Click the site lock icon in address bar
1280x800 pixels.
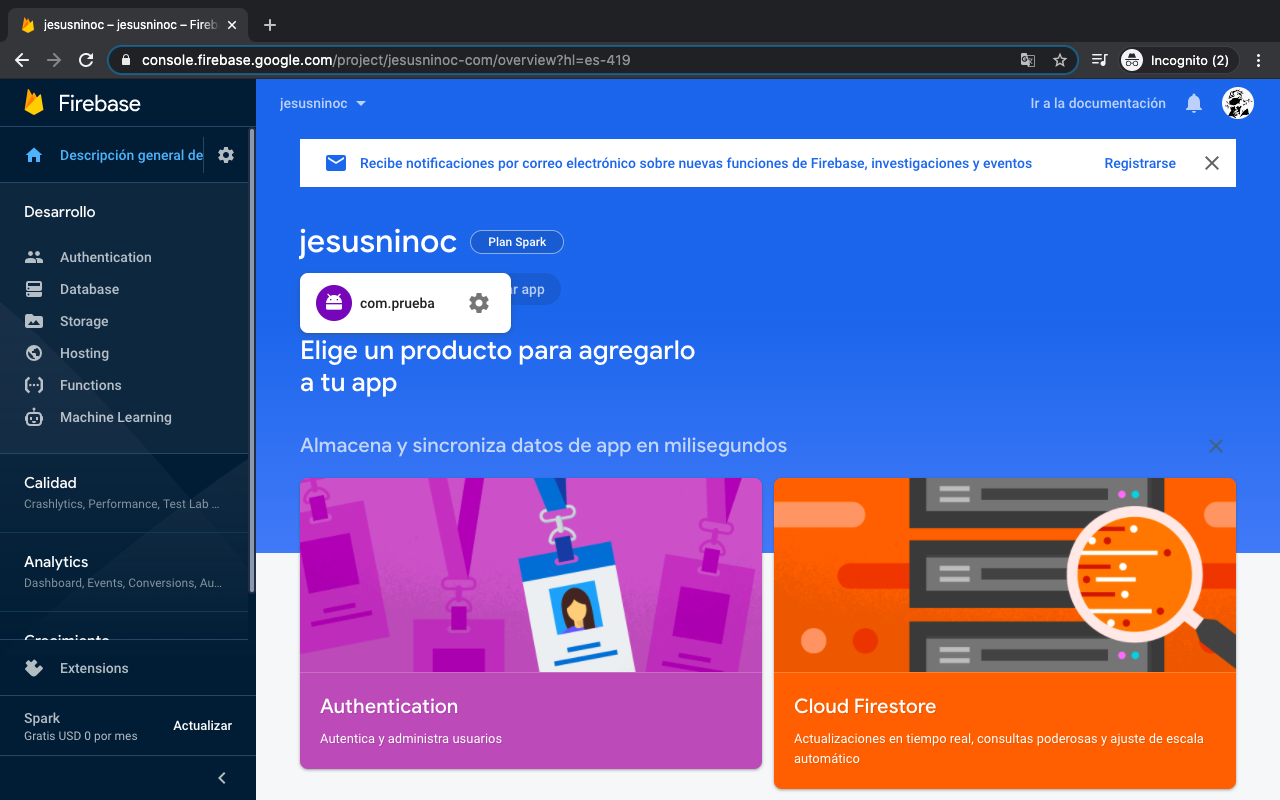[x=125, y=60]
